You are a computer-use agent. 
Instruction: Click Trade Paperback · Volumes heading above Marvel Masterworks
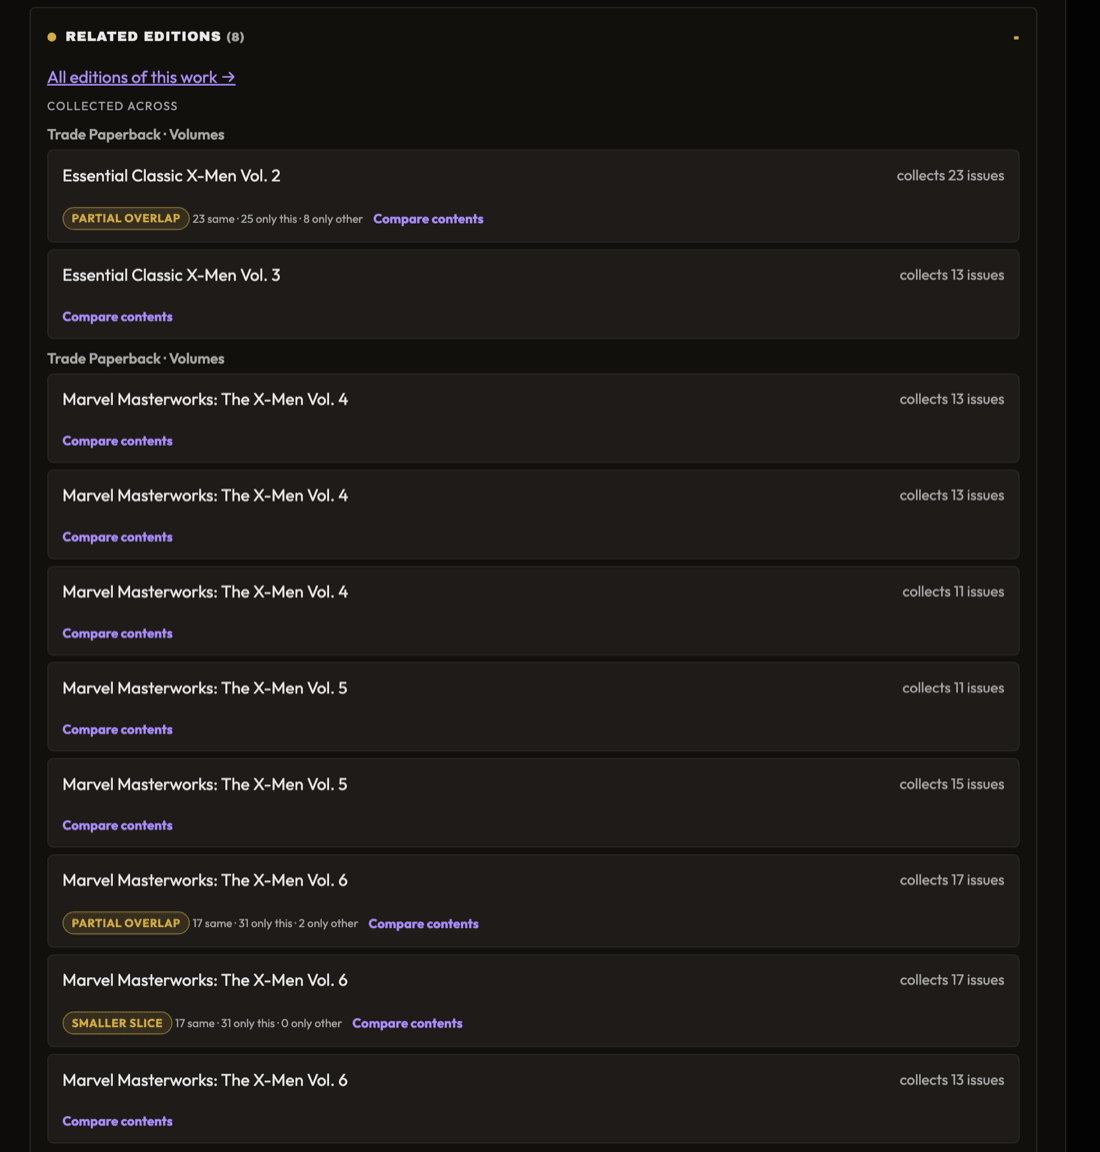click(x=136, y=359)
